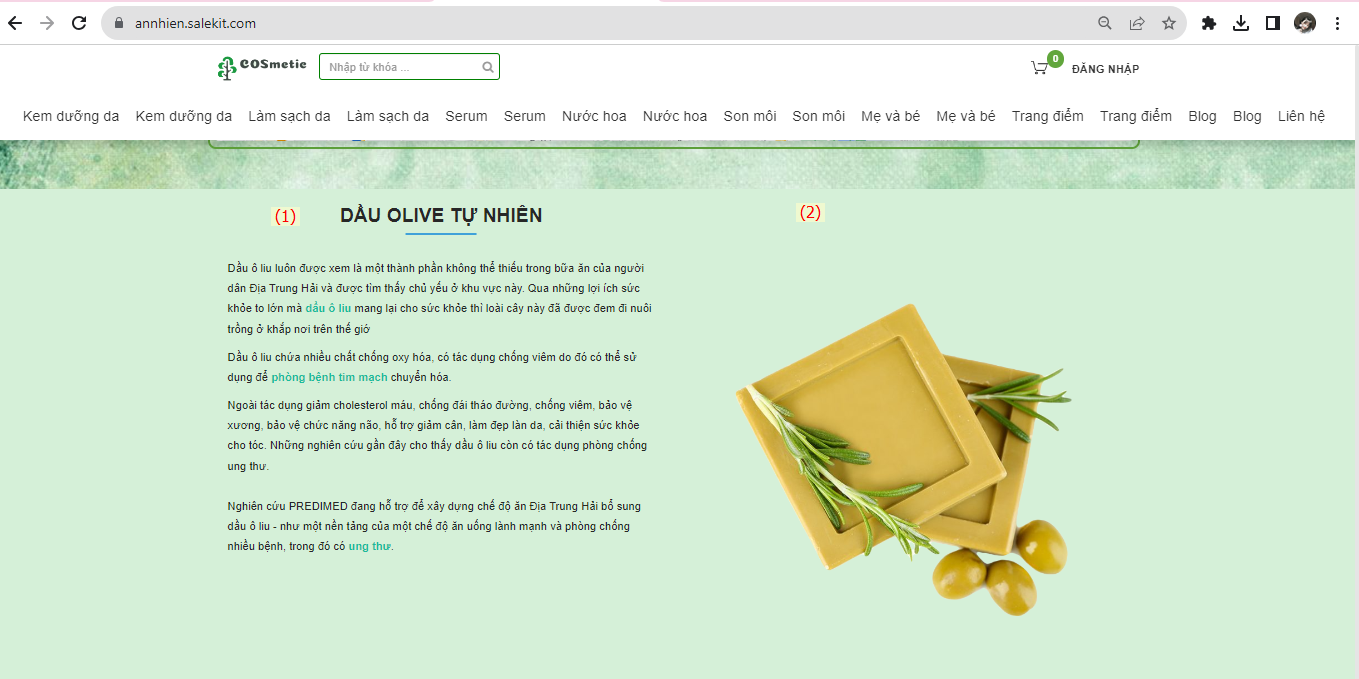Click the olive soap product image

pyautogui.click(x=901, y=458)
